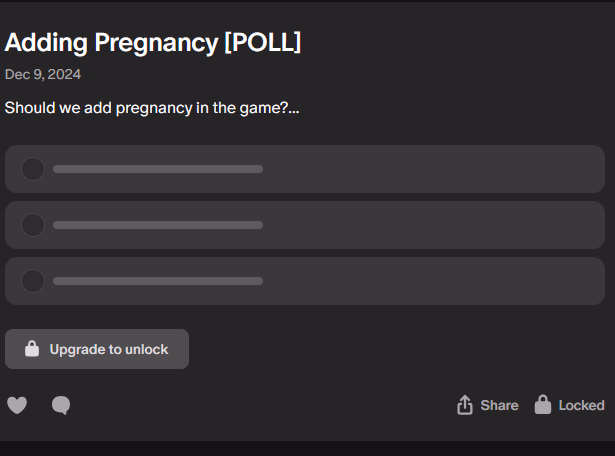Like the post with the heart icon

pos(17,405)
